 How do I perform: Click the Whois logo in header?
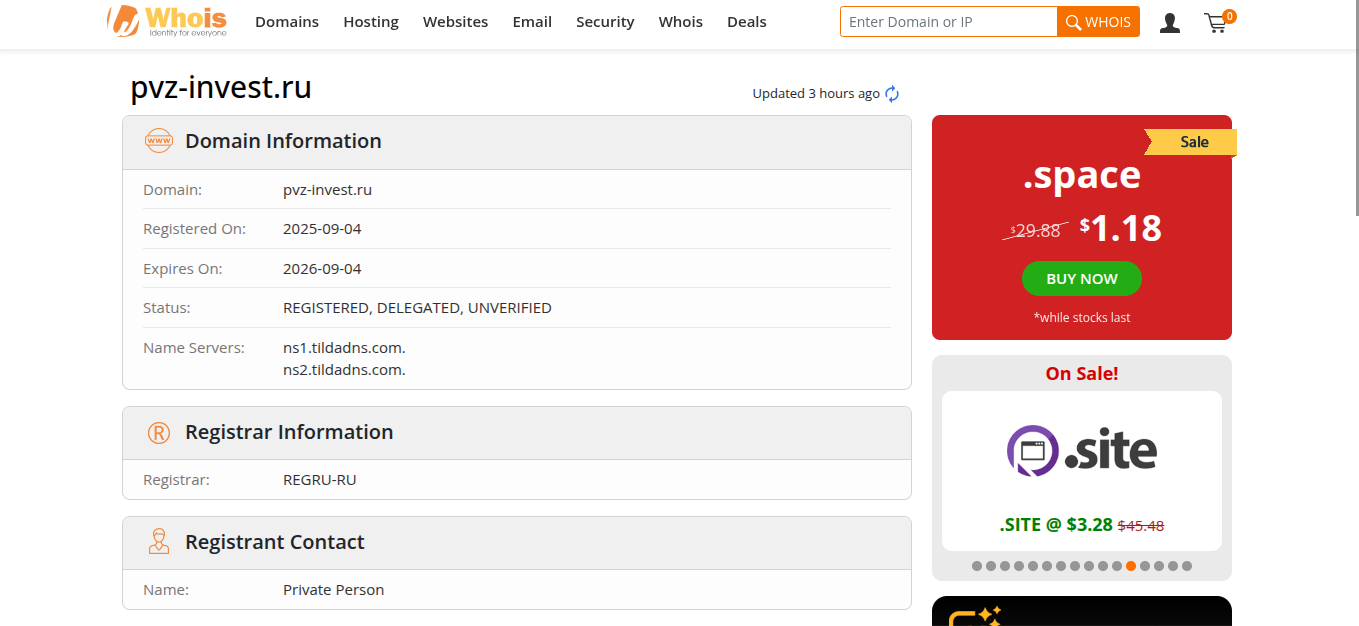click(x=167, y=21)
